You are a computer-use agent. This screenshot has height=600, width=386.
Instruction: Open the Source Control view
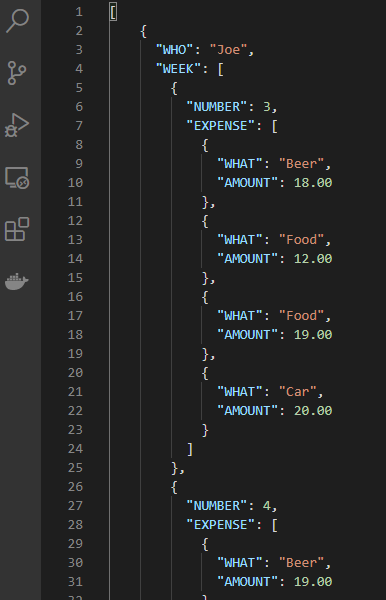tap(16, 73)
